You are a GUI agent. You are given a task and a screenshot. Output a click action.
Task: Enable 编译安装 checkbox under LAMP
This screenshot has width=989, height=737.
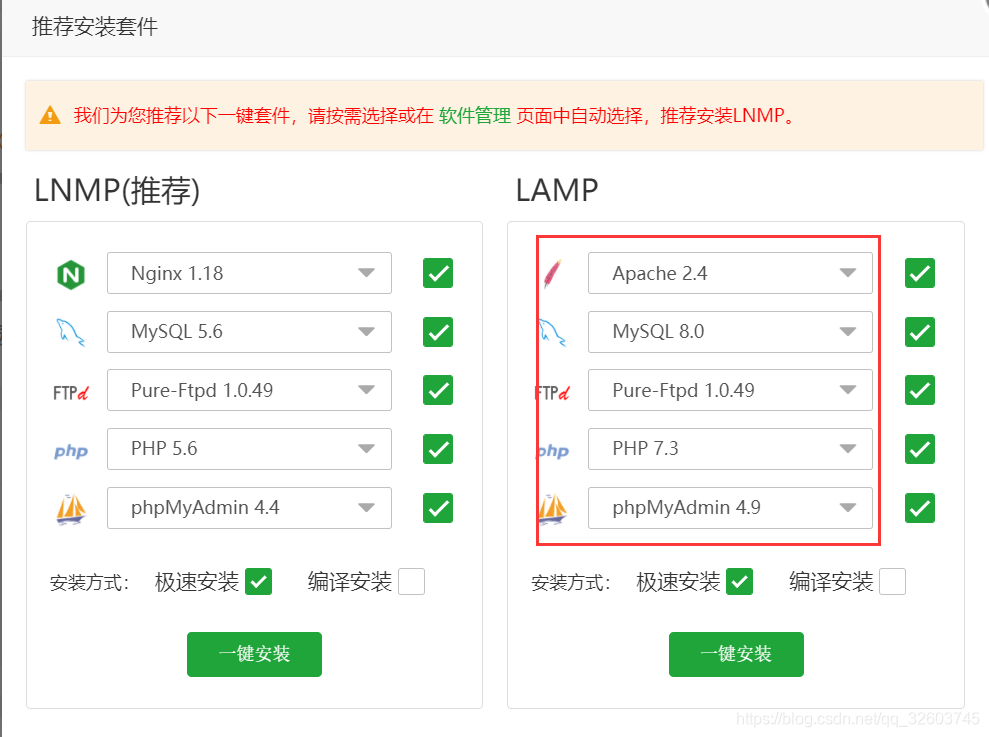point(892,582)
